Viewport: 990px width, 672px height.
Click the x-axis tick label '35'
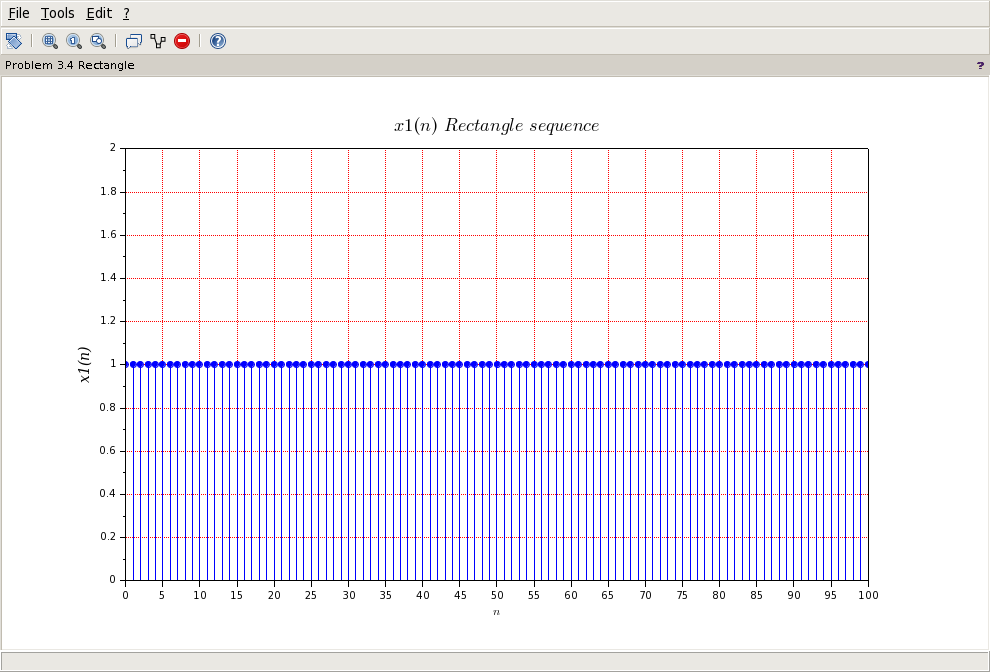click(x=385, y=595)
